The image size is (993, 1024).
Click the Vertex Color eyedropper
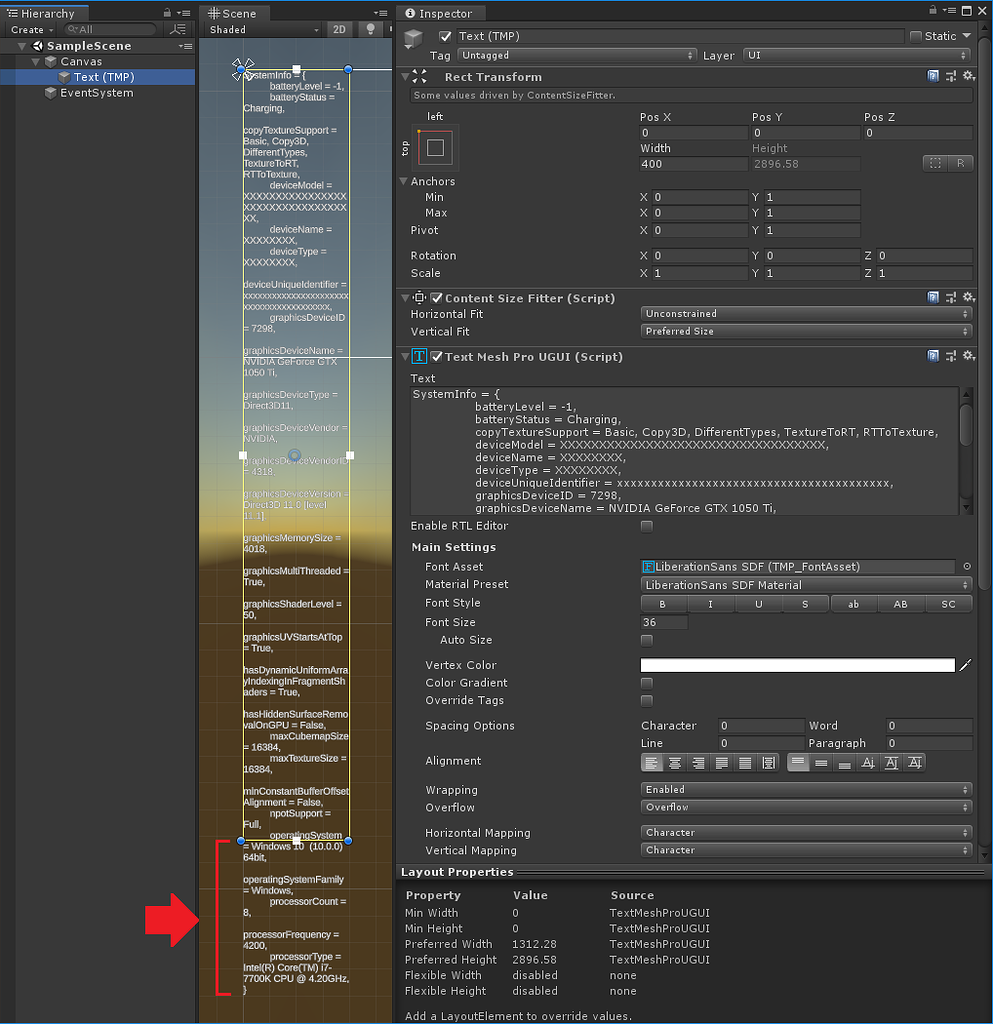[967, 664]
